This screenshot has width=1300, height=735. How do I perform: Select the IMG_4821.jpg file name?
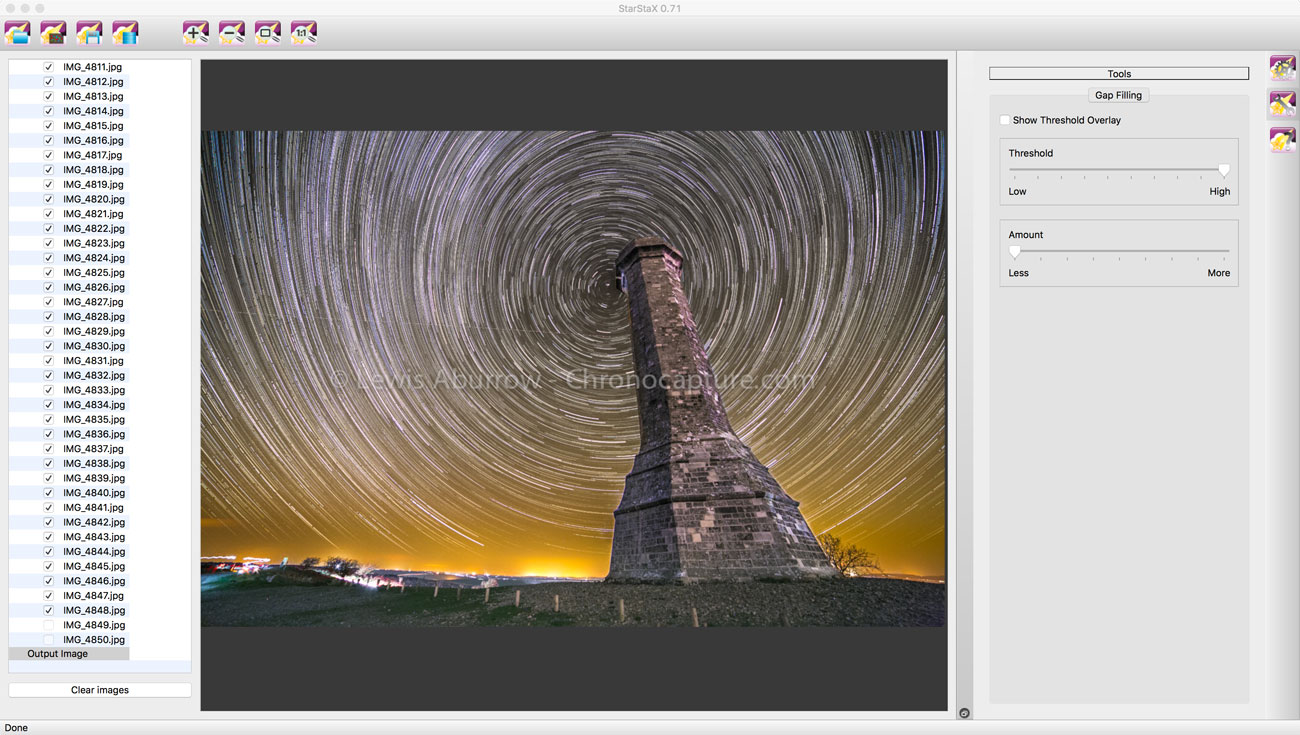point(94,214)
